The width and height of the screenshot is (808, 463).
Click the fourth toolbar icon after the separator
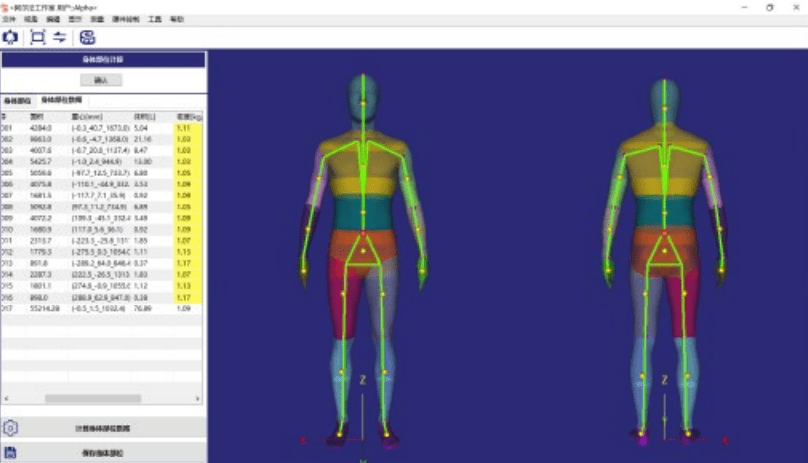tap(88, 37)
